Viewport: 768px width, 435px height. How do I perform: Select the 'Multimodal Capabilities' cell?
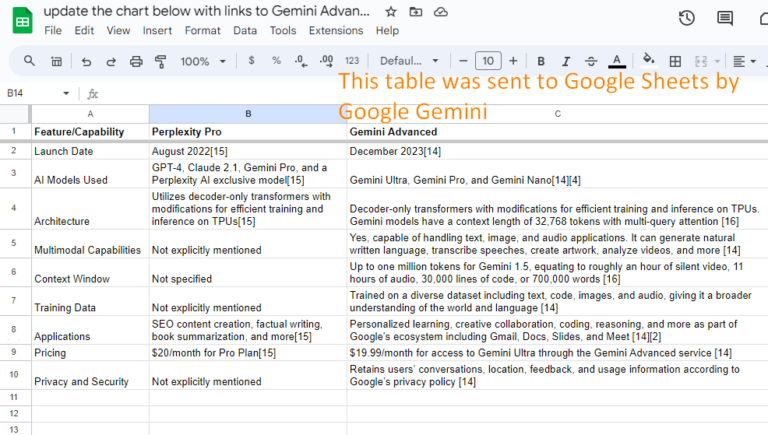(x=90, y=243)
